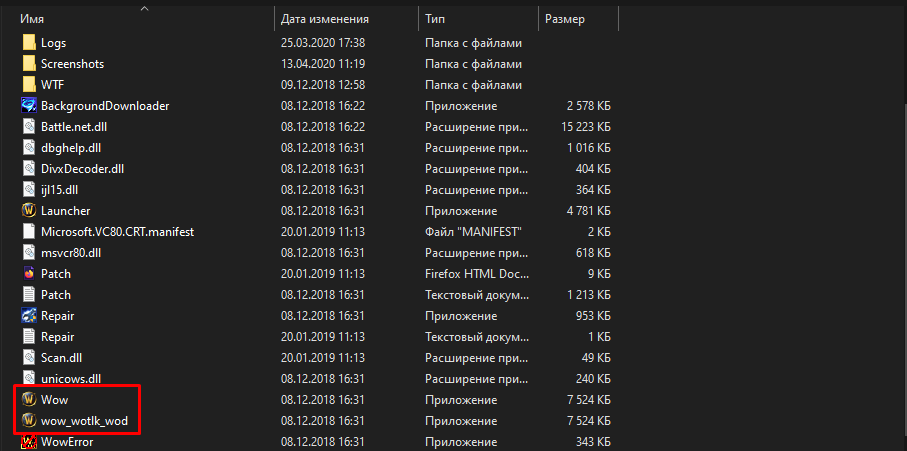Sort by Размер column header
907x451 pixels.
coord(566,19)
